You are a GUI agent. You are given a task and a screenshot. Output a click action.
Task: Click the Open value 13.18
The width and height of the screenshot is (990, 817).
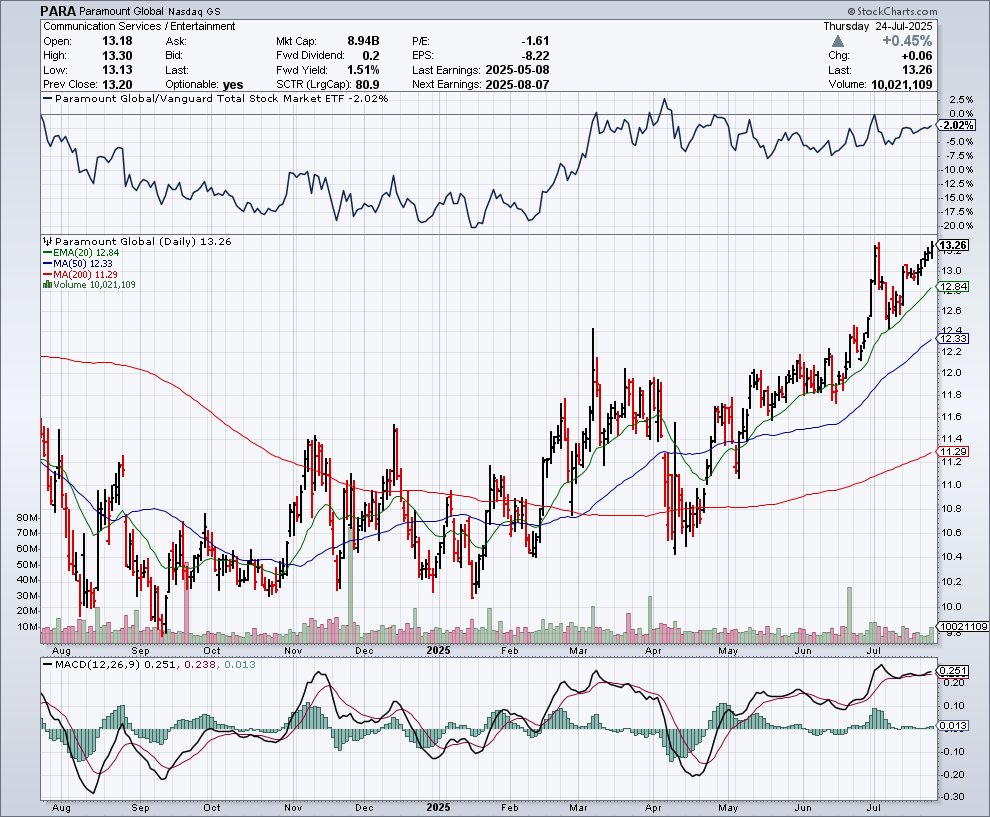(x=117, y=41)
